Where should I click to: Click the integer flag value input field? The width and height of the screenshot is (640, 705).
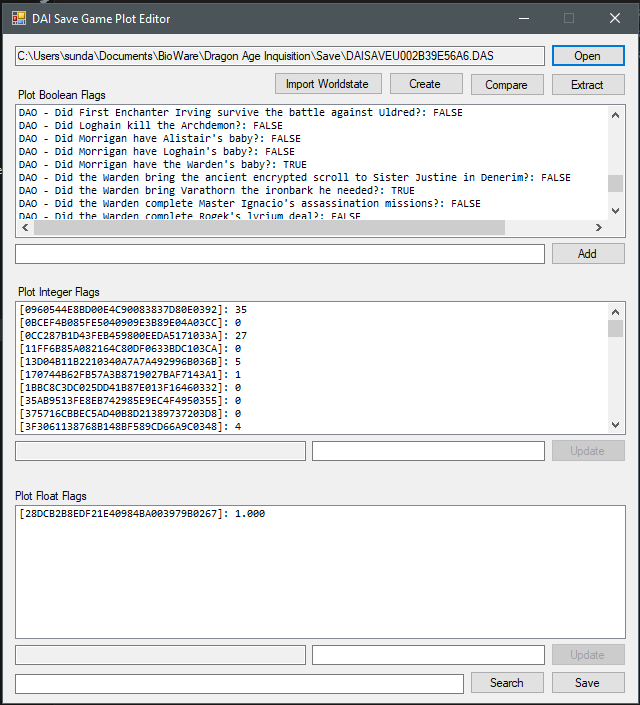[428, 451]
